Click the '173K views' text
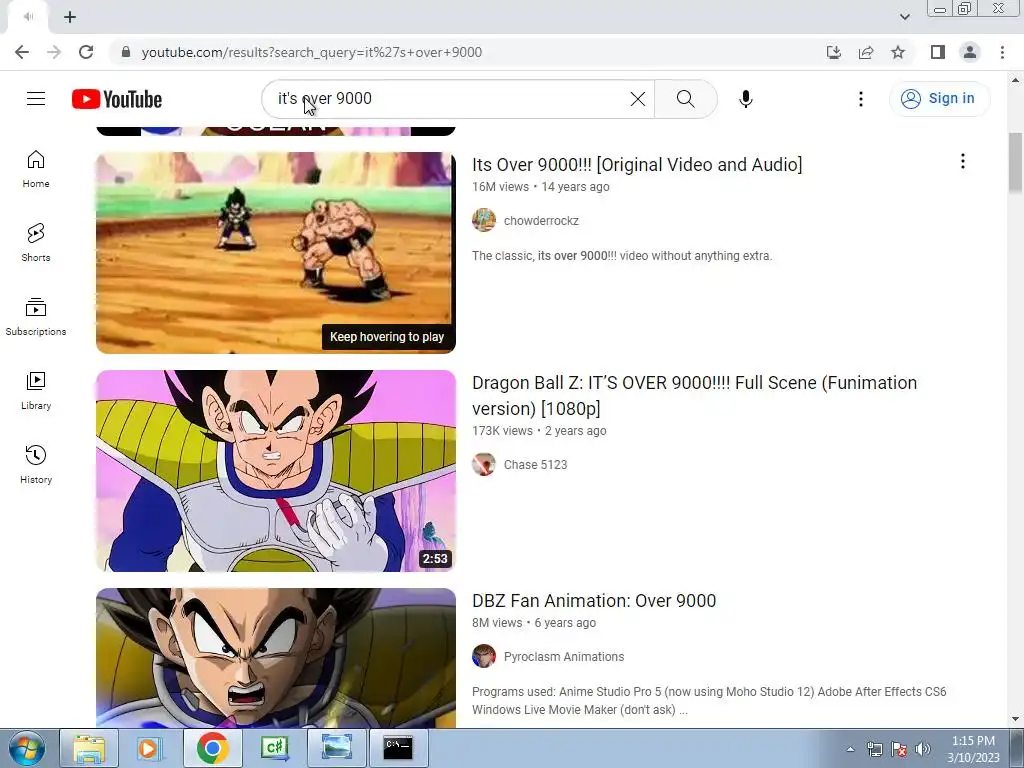The width and height of the screenshot is (1024, 768). (502, 431)
